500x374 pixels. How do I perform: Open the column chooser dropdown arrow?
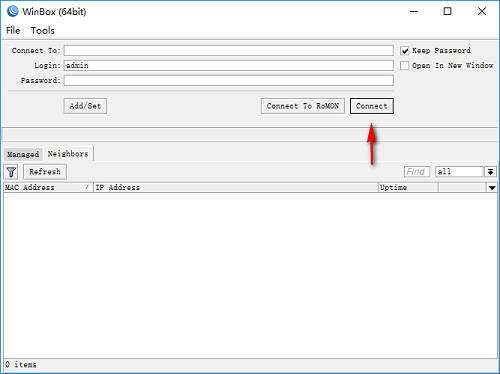[x=492, y=188]
